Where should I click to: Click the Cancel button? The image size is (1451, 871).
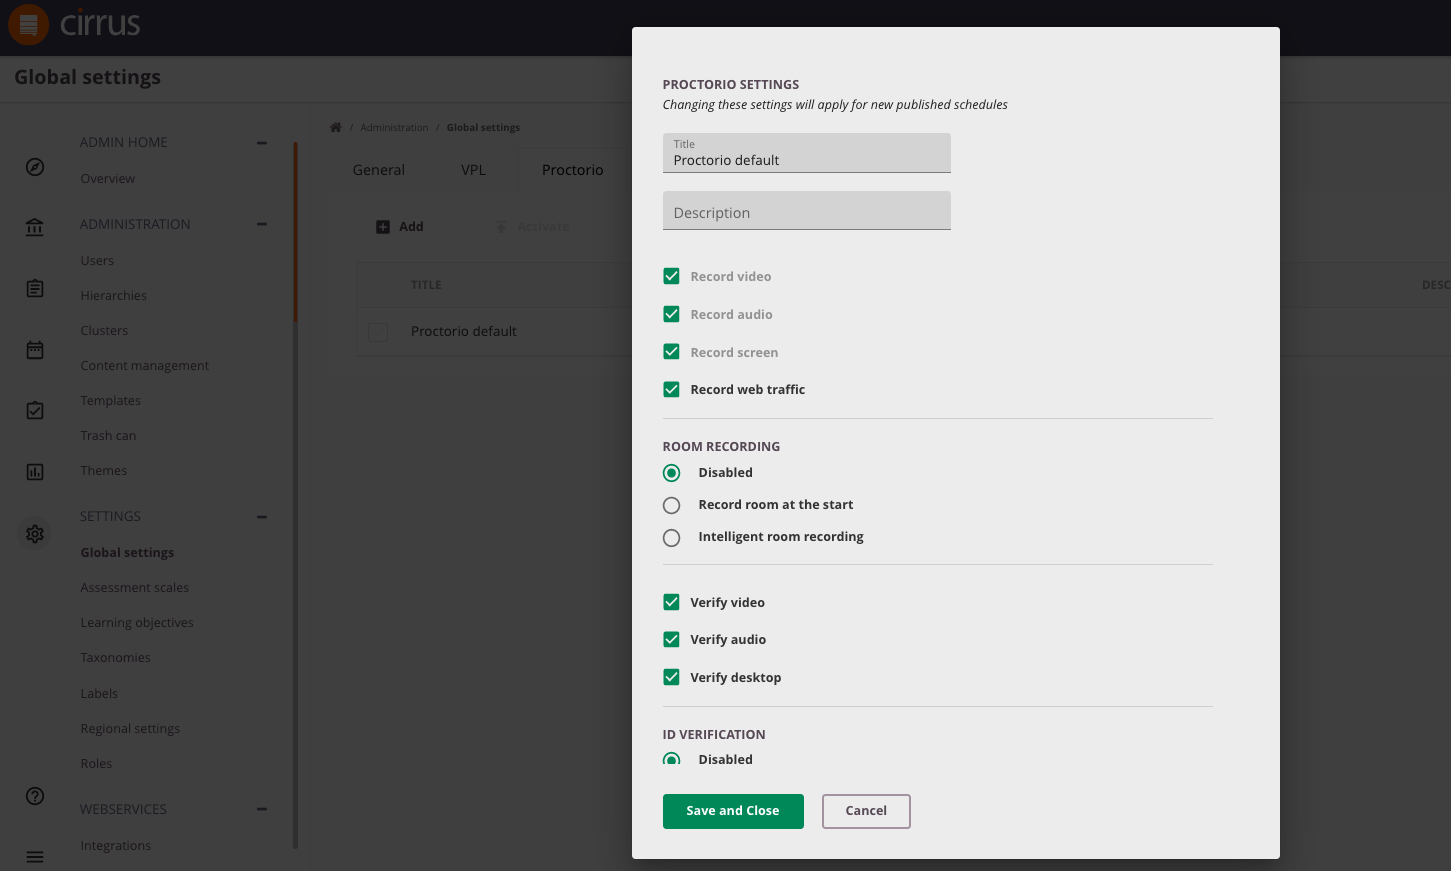pos(866,811)
